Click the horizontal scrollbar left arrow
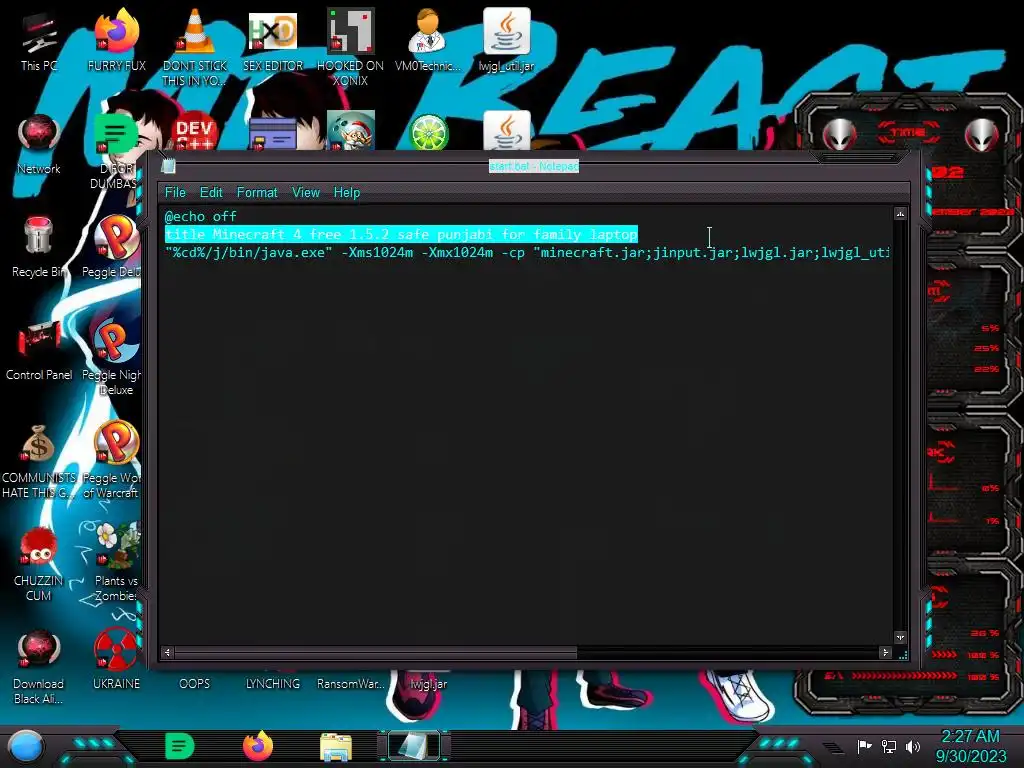Screen dimensions: 1024x768 click(167, 652)
